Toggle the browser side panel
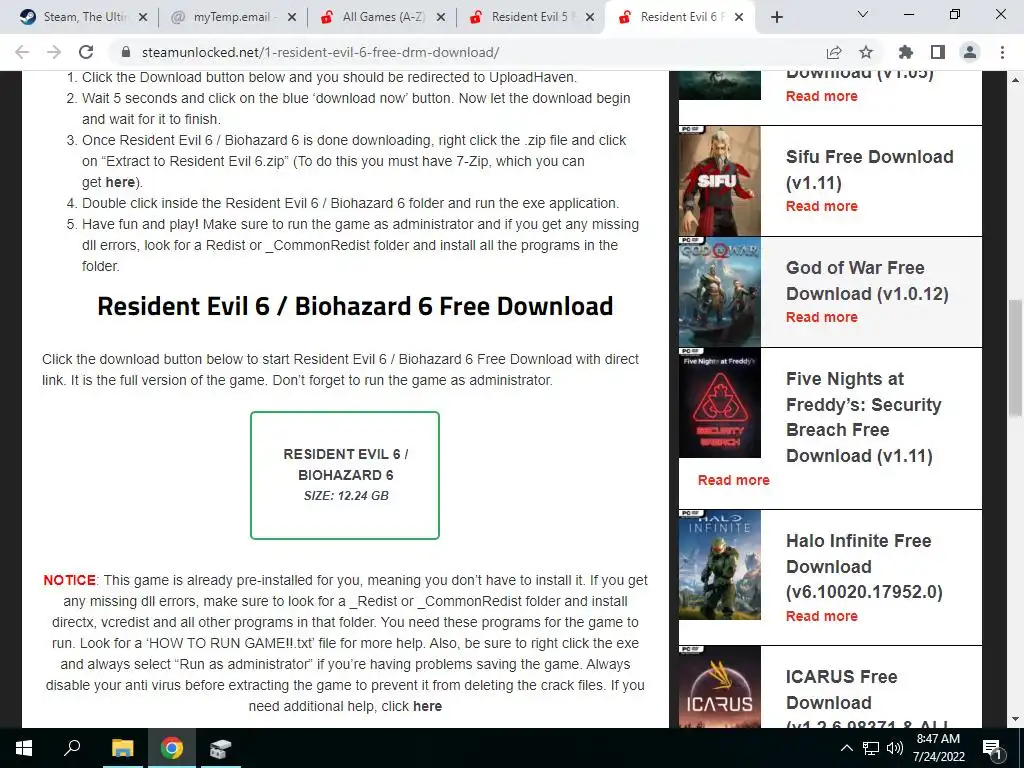 (938, 52)
